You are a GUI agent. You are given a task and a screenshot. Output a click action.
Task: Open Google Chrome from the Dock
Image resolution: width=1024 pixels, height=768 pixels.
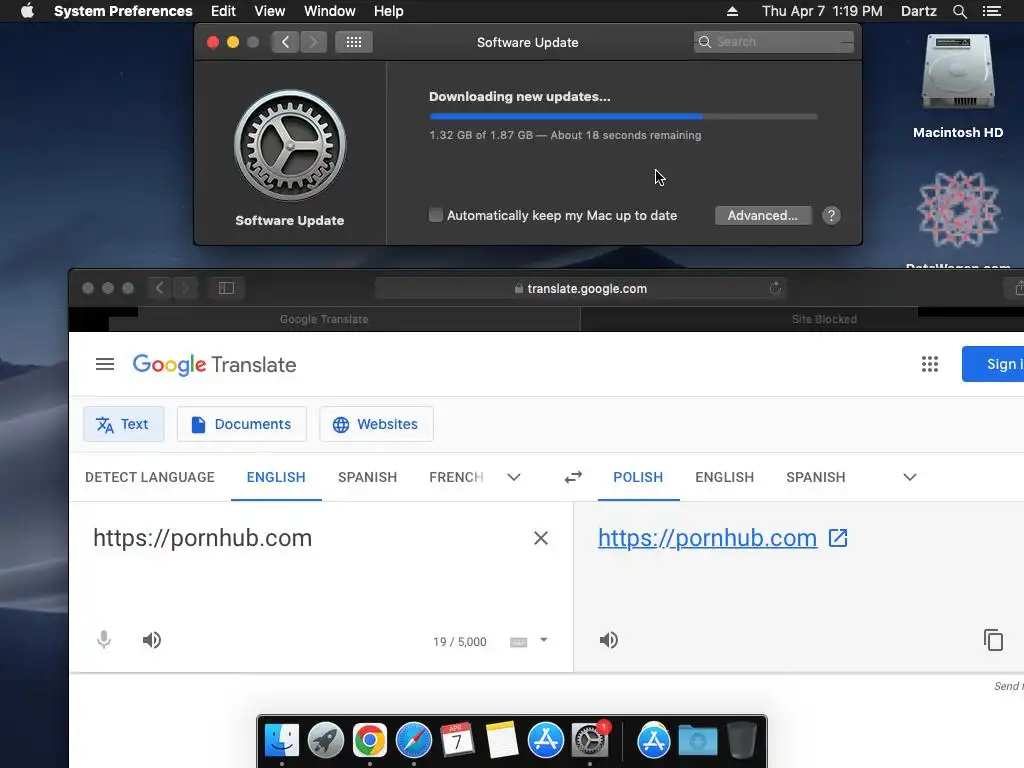[370, 741]
